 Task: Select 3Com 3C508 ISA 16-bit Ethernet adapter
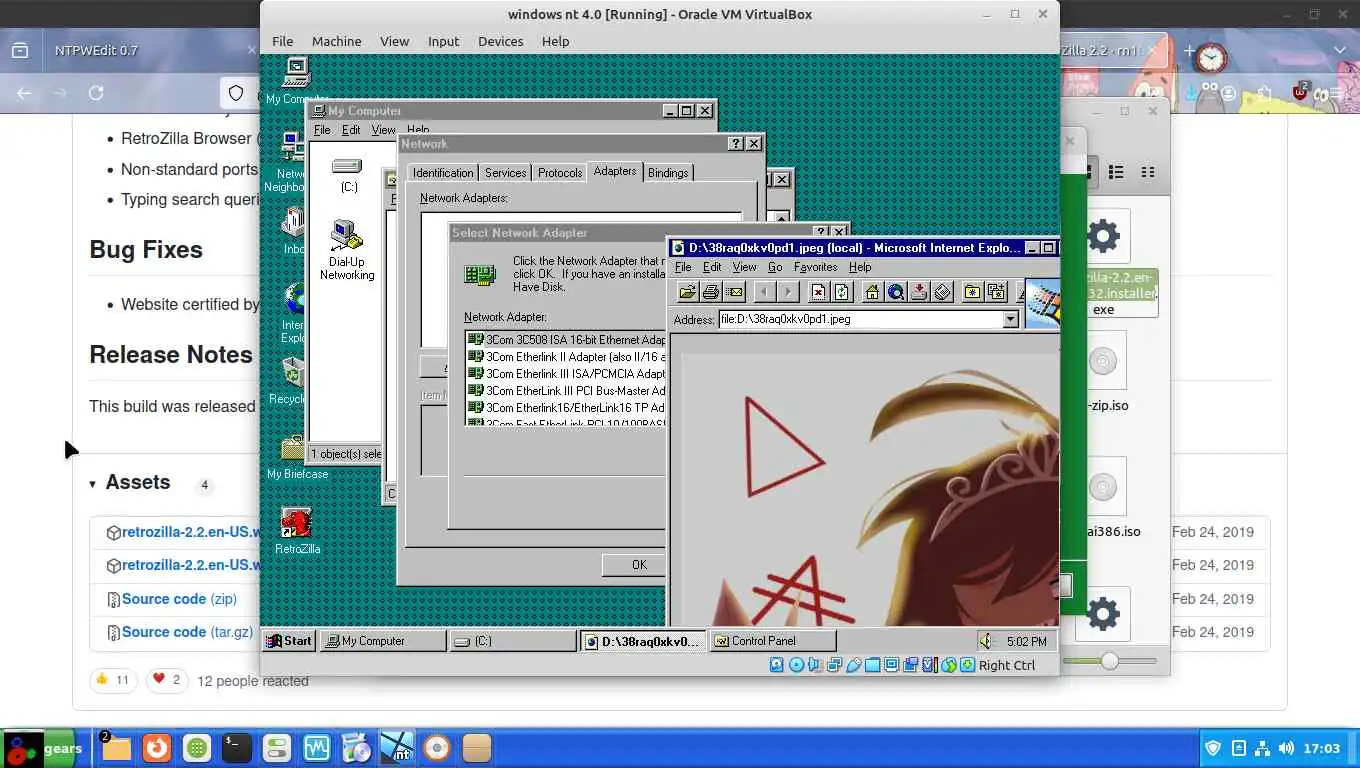tap(566, 340)
